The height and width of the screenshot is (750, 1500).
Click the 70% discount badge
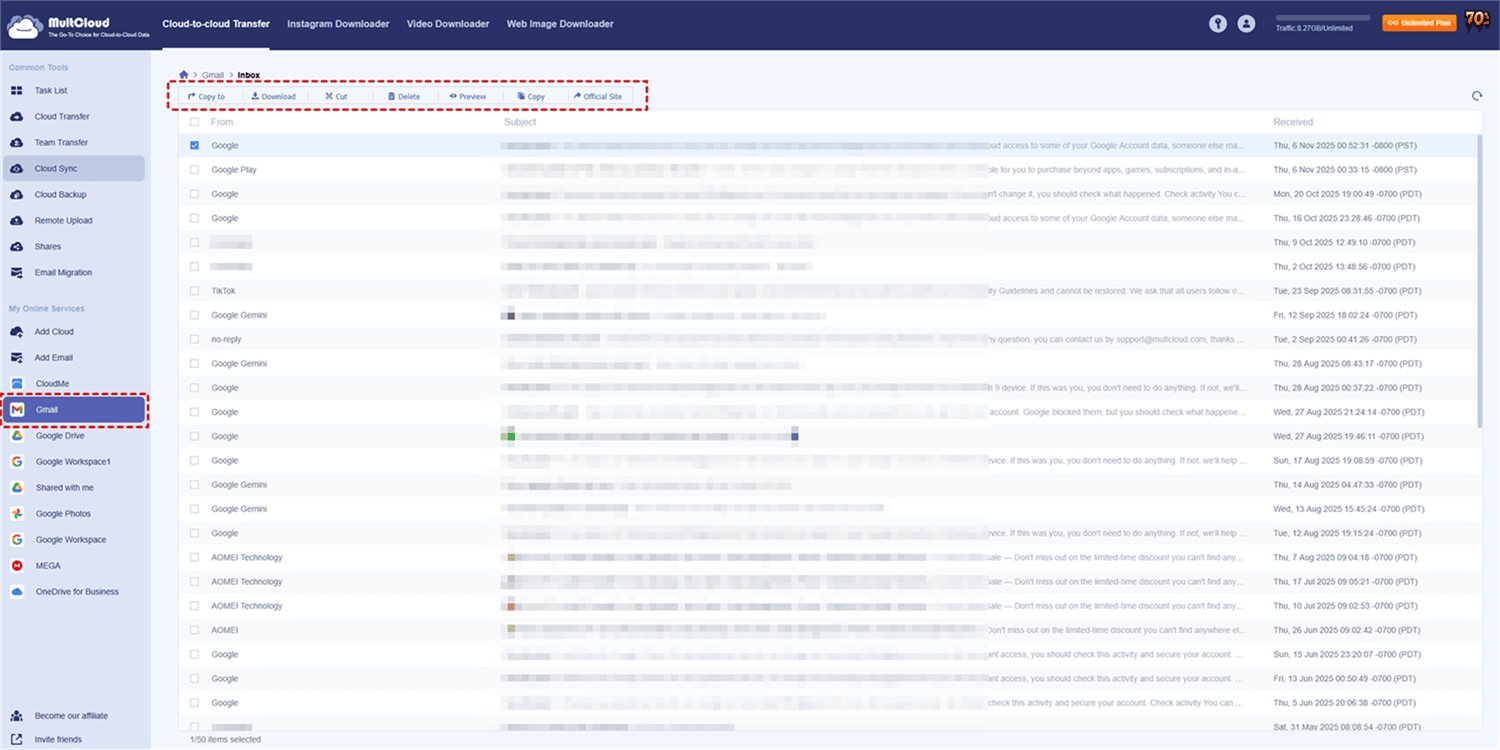click(1478, 20)
